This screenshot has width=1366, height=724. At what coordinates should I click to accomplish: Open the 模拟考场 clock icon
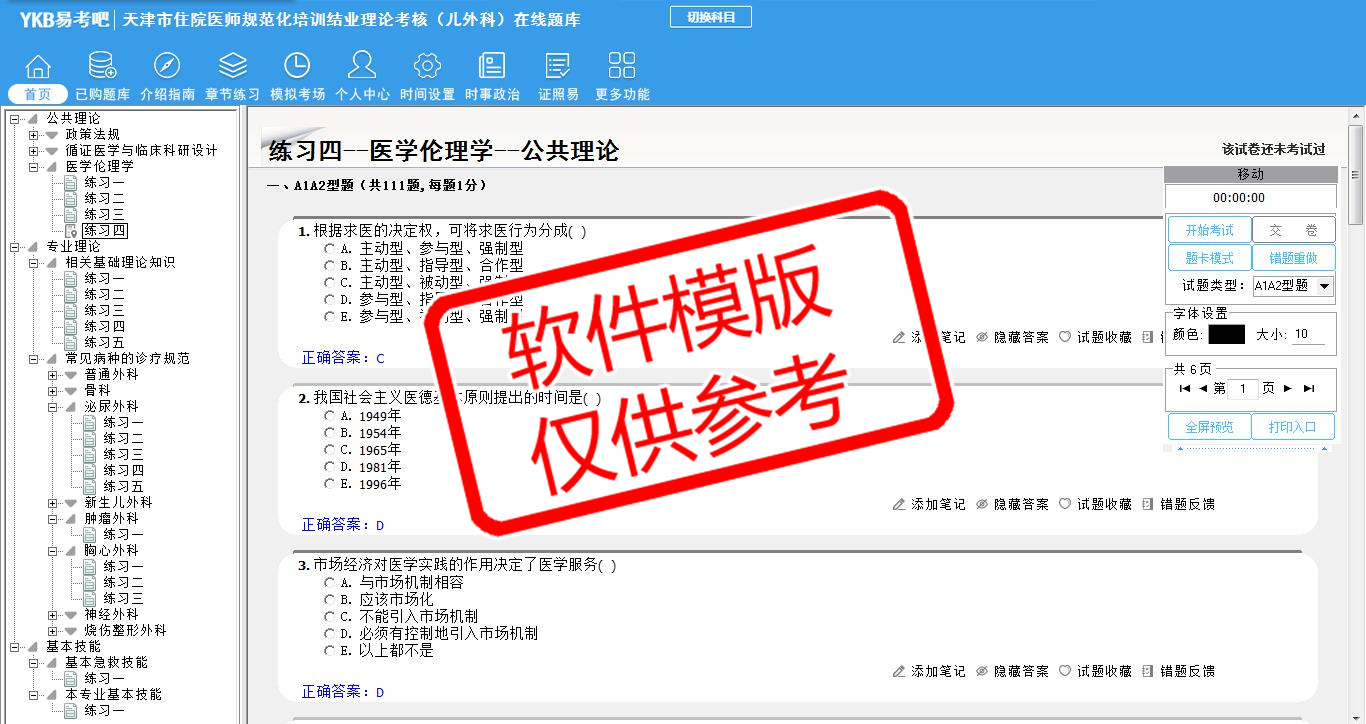(x=297, y=67)
